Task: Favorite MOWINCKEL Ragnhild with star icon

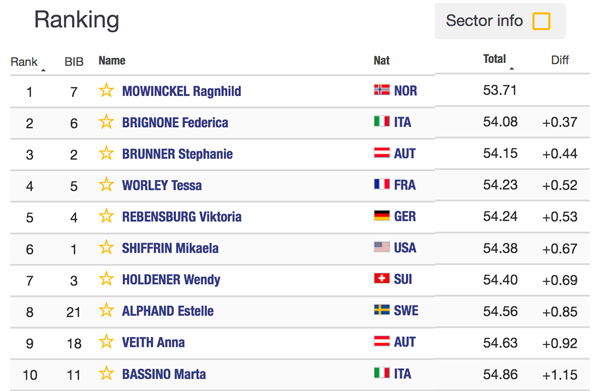Action: click(x=106, y=91)
